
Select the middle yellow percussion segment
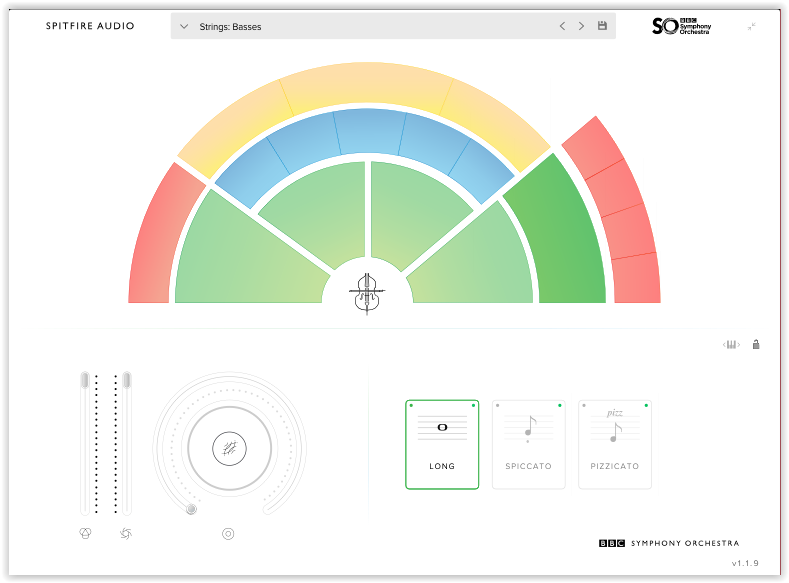(x=366, y=86)
